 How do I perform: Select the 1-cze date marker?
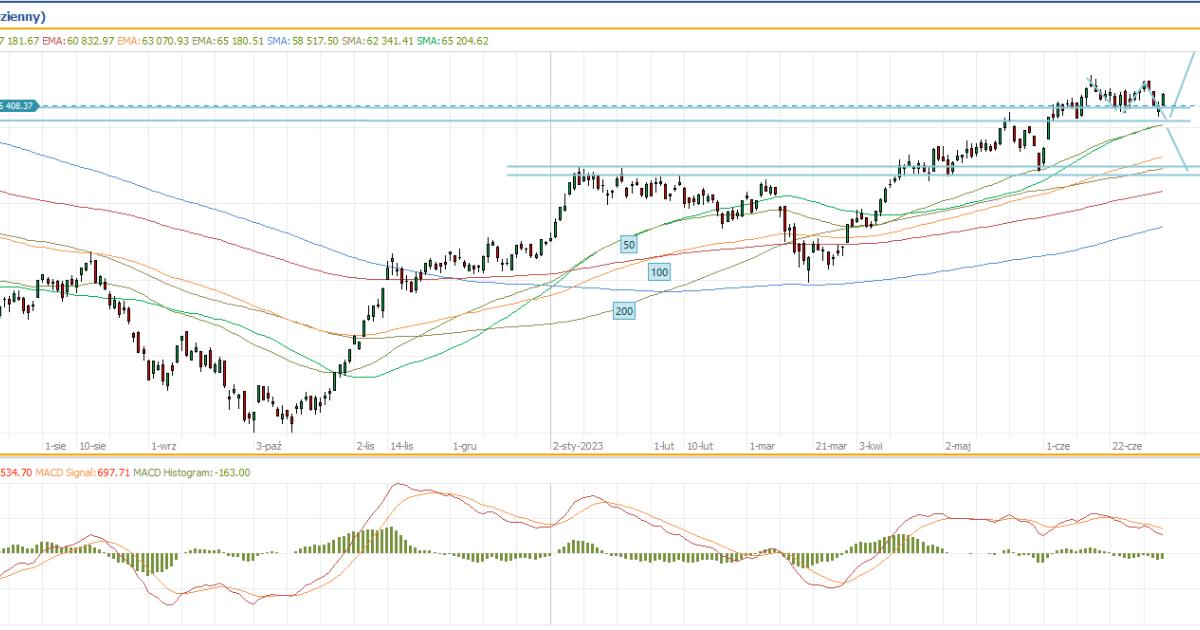[1060, 447]
